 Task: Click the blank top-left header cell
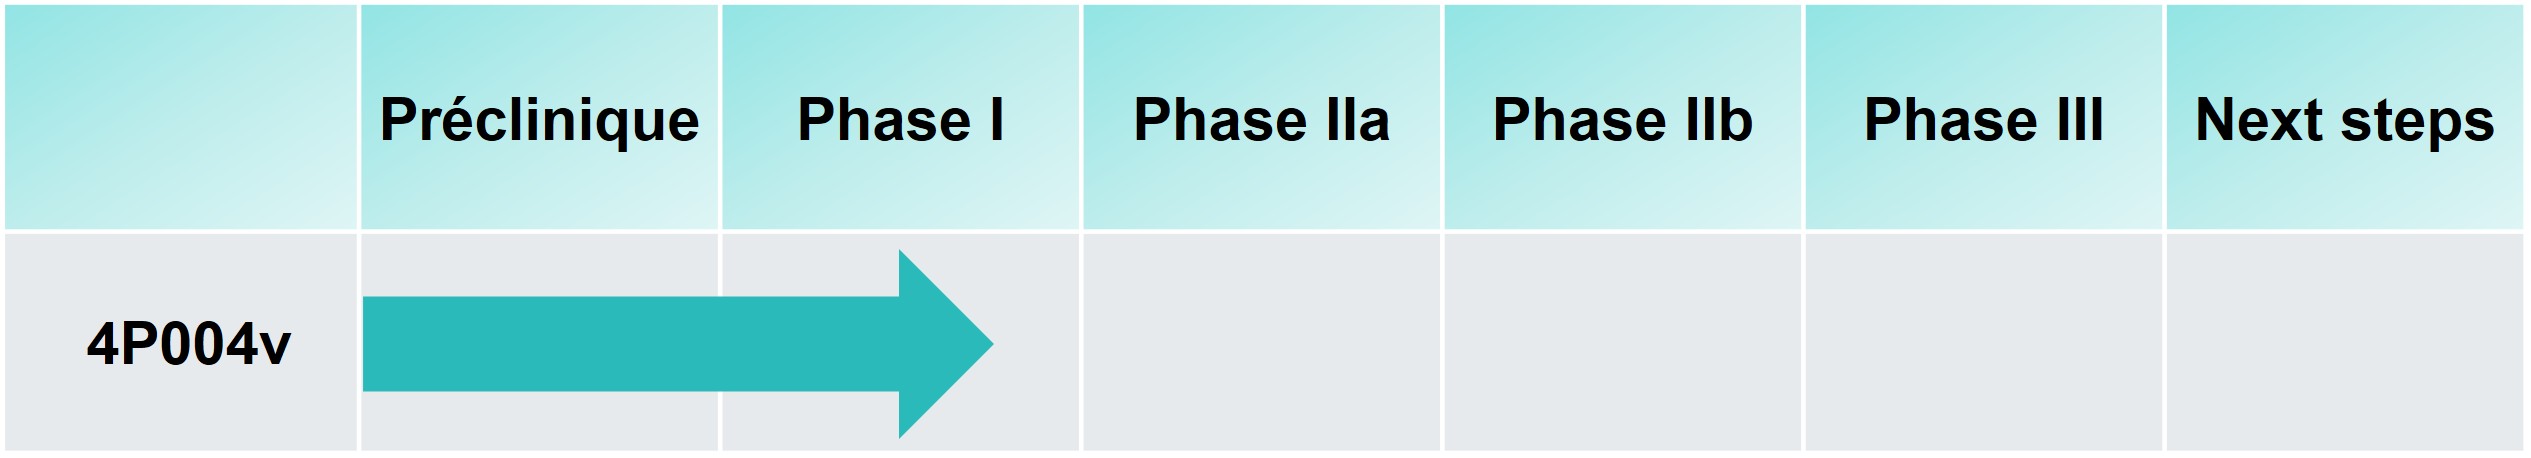point(180,116)
